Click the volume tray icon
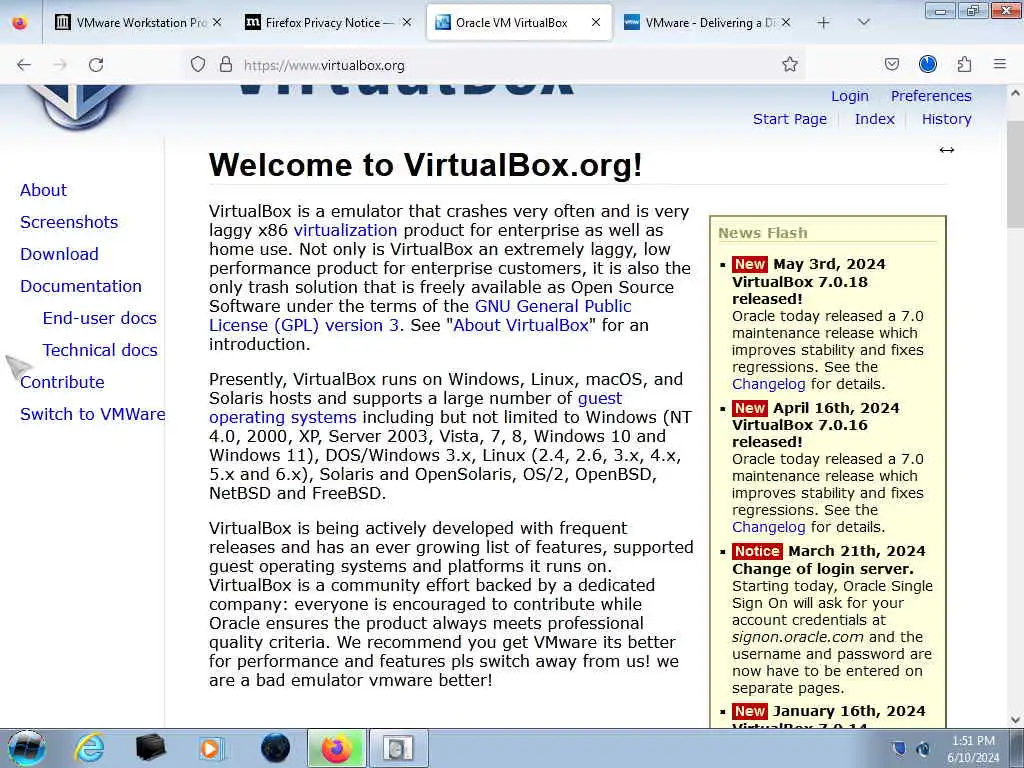 pos(923,748)
